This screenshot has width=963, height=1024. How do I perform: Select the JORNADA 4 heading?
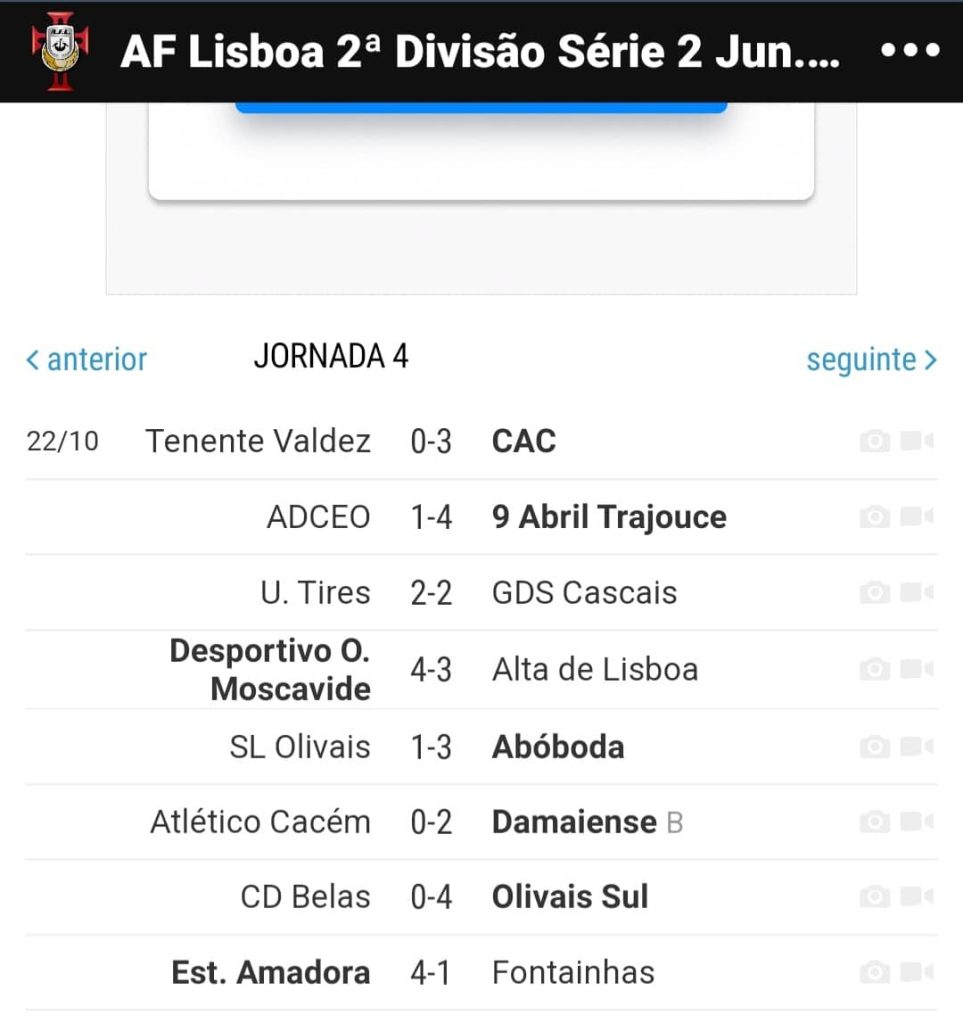pyautogui.click(x=331, y=357)
